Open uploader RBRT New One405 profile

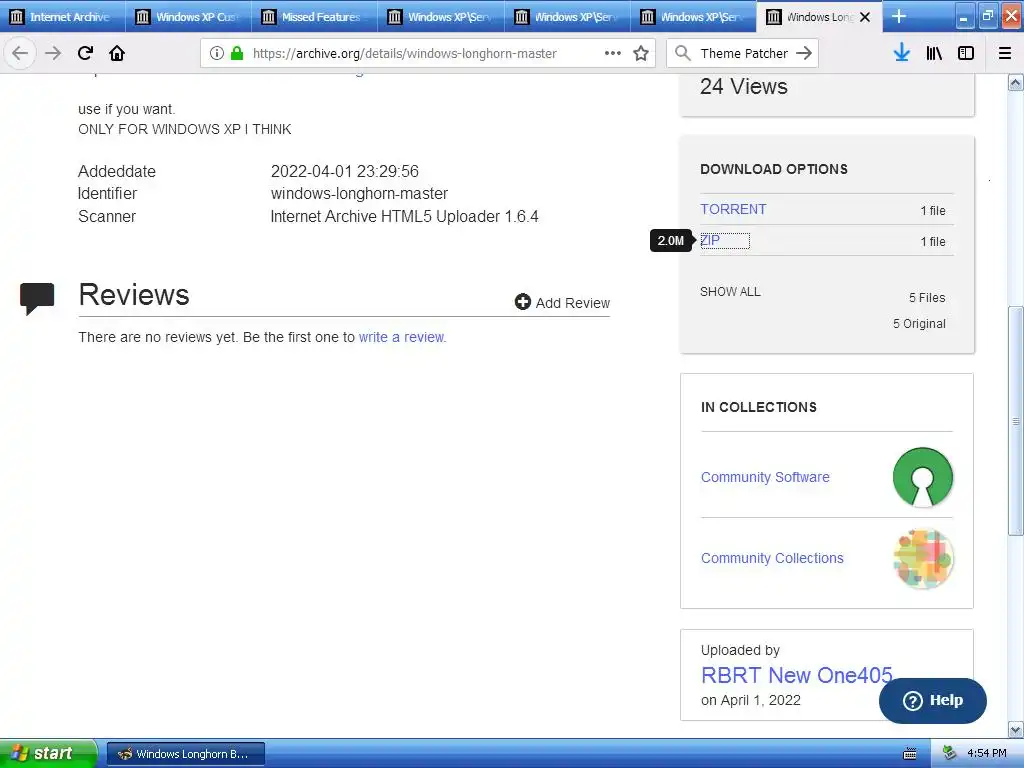point(796,675)
